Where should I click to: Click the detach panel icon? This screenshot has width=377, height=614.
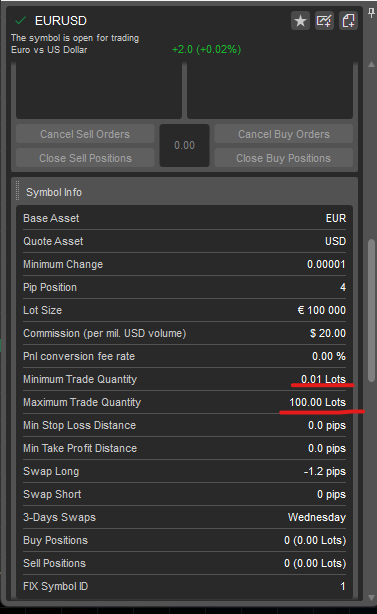pyautogui.click(x=348, y=21)
